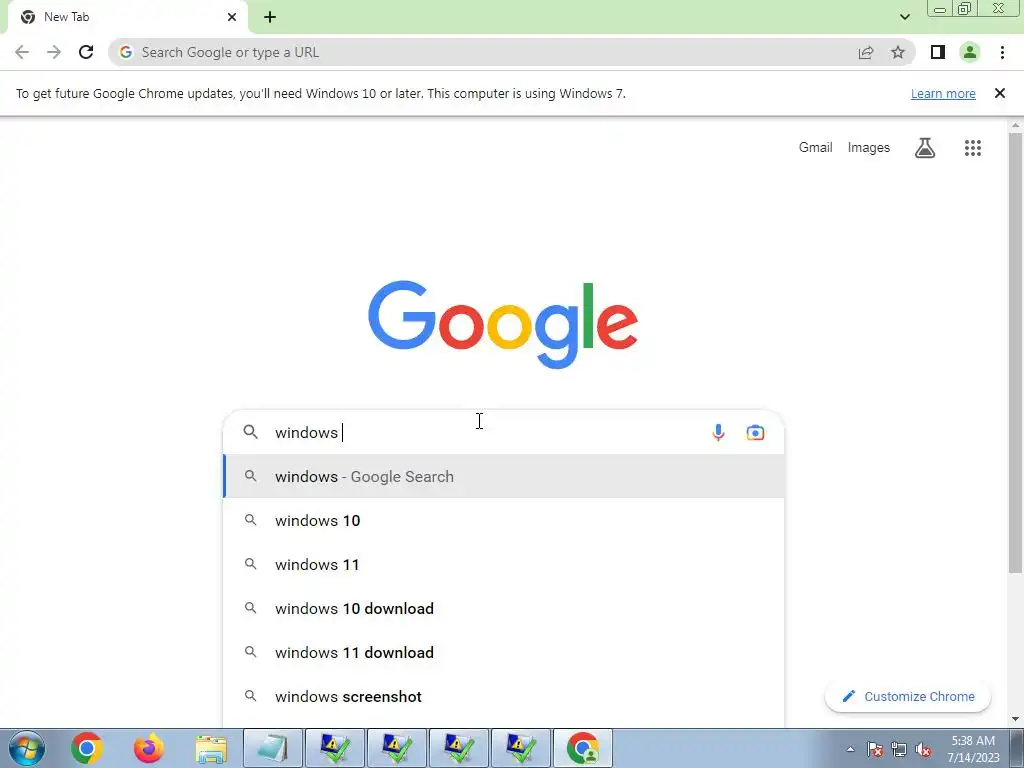Open a new tab with the plus button
1024x768 pixels.
pos(270,17)
